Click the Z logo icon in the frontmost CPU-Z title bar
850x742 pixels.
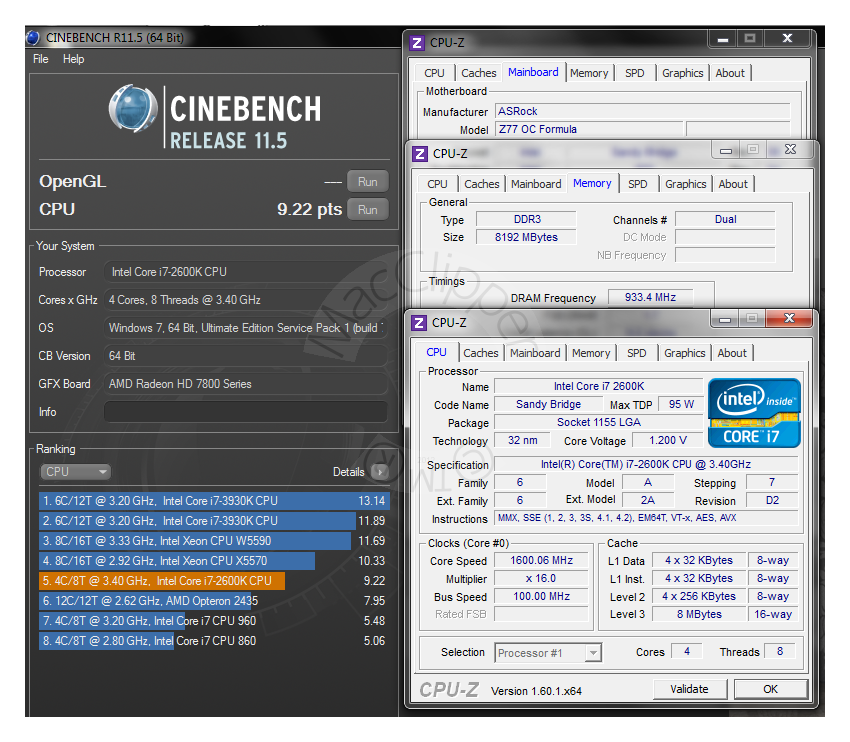pyautogui.click(x=417, y=322)
